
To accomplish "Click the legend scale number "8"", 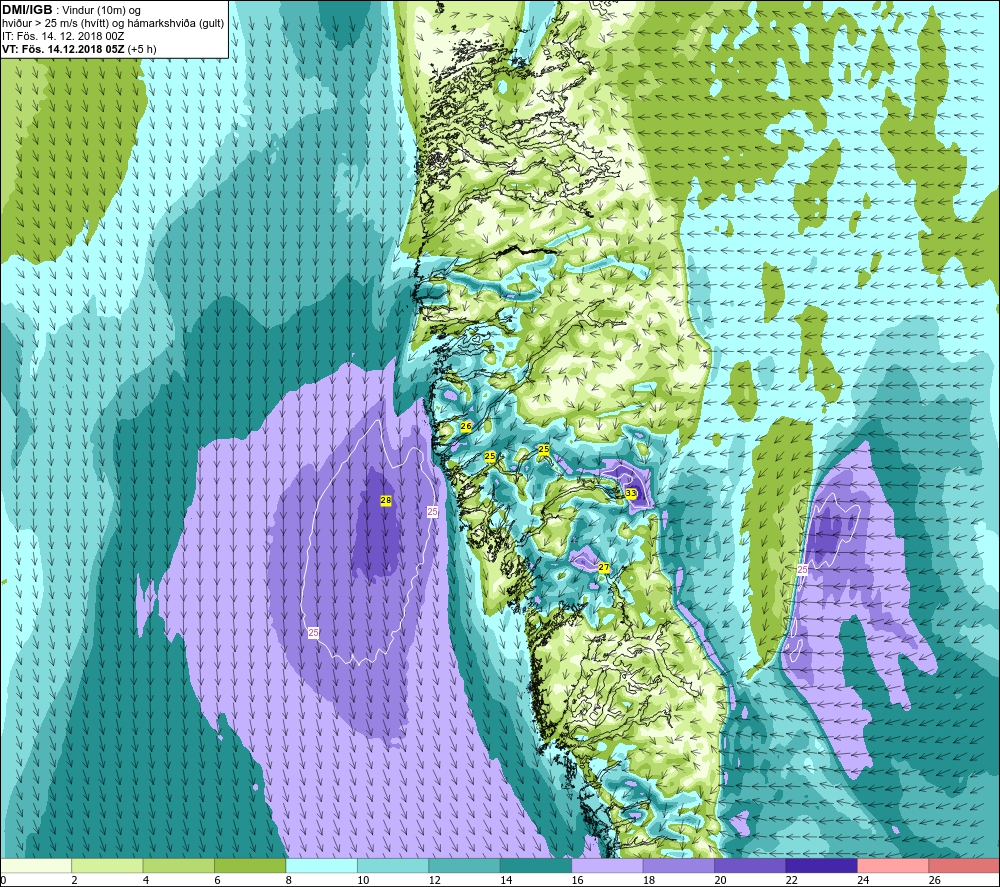I will tap(289, 880).
